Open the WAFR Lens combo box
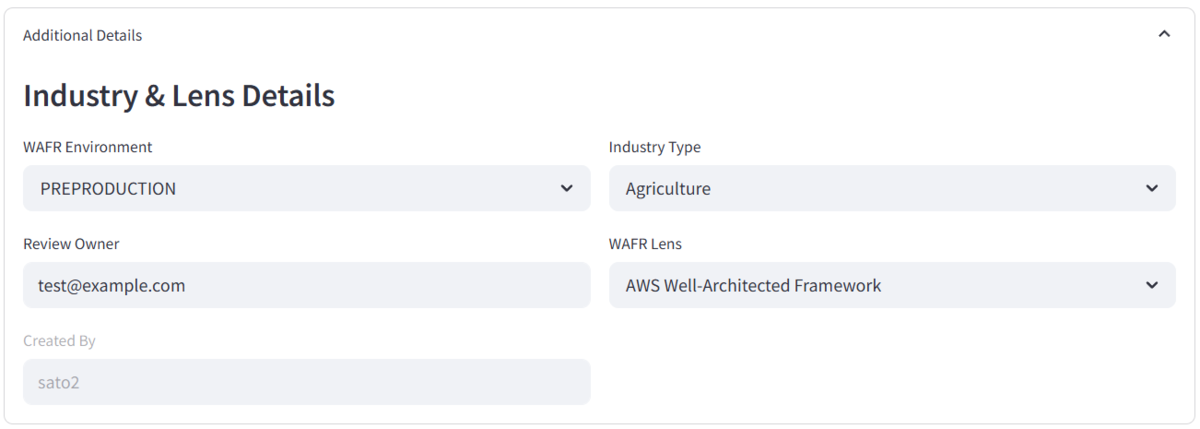This screenshot has height=429, width=1200. click(892, 285)
